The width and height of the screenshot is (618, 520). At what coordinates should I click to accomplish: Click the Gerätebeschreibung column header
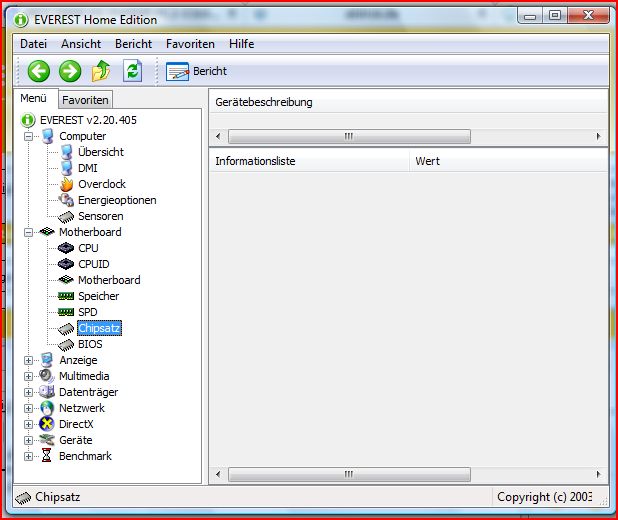(408, 102)
